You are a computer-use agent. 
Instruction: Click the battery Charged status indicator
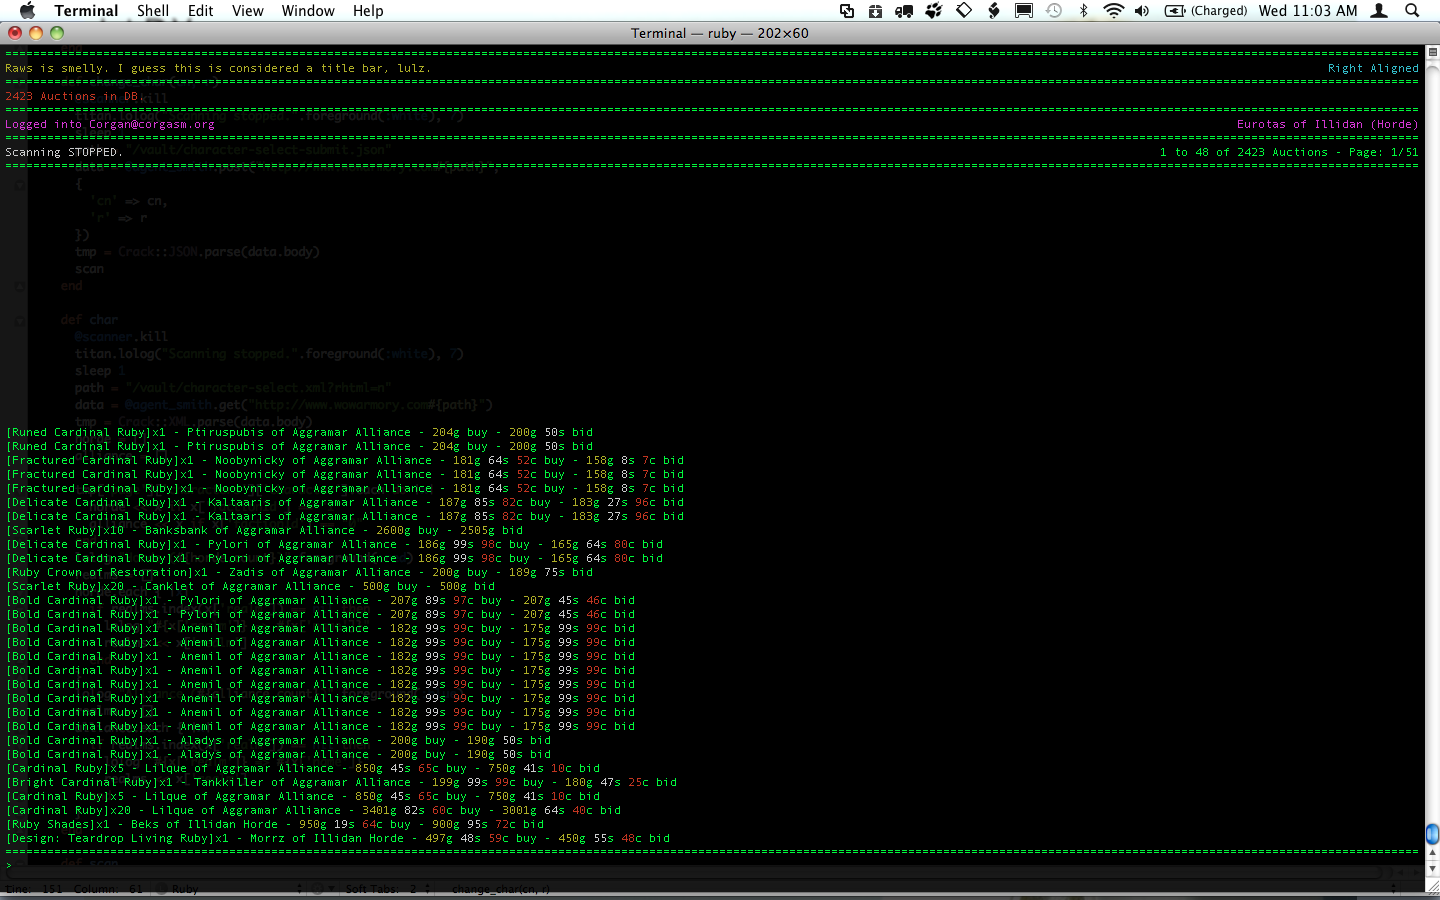click(1206, 11)
